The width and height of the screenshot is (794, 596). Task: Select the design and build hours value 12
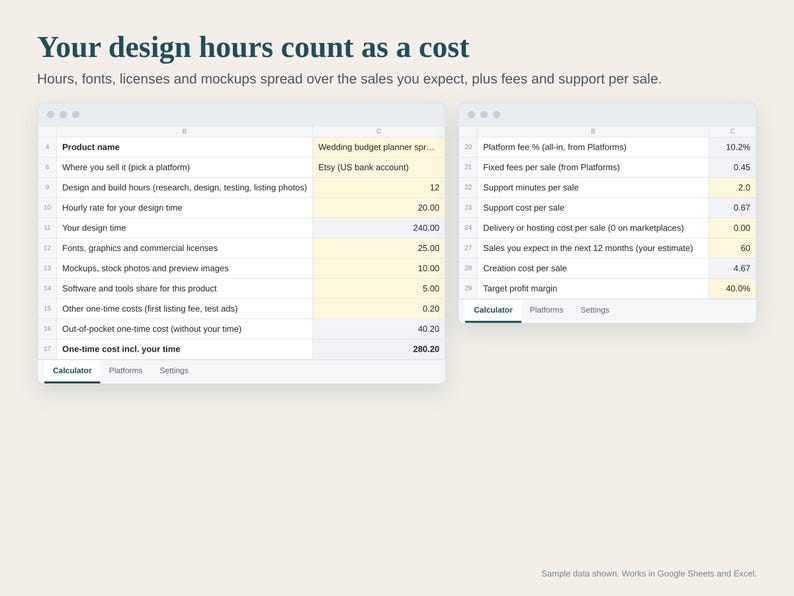click(x=379, y=187)
